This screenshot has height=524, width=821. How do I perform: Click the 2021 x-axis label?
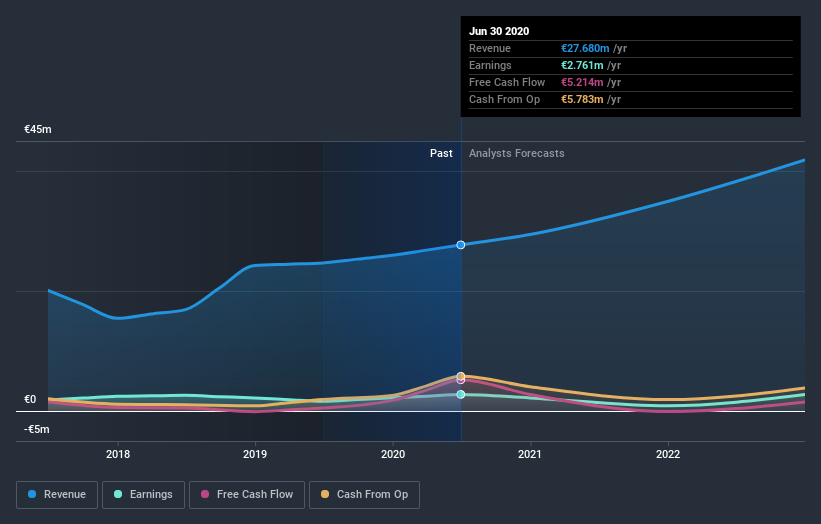point(530,454)
